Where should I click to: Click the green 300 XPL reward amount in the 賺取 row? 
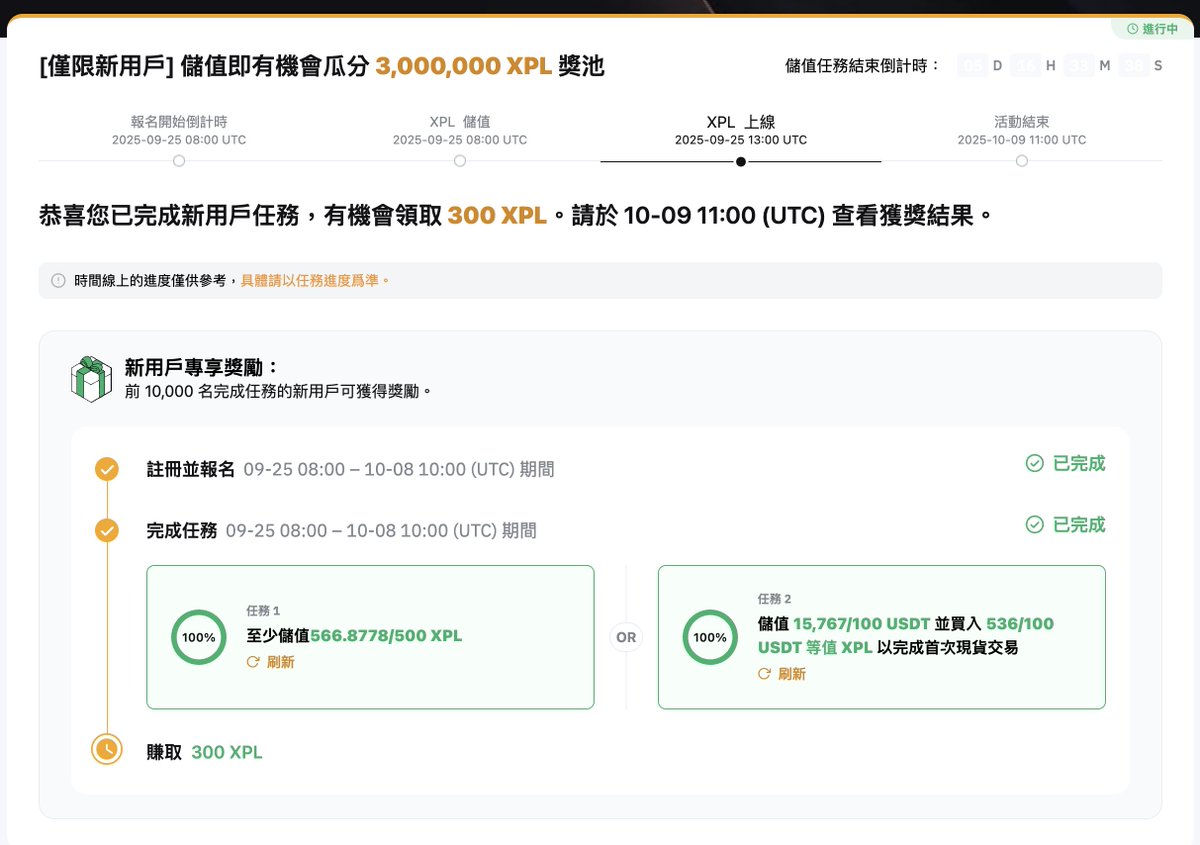tap(227, 752)
